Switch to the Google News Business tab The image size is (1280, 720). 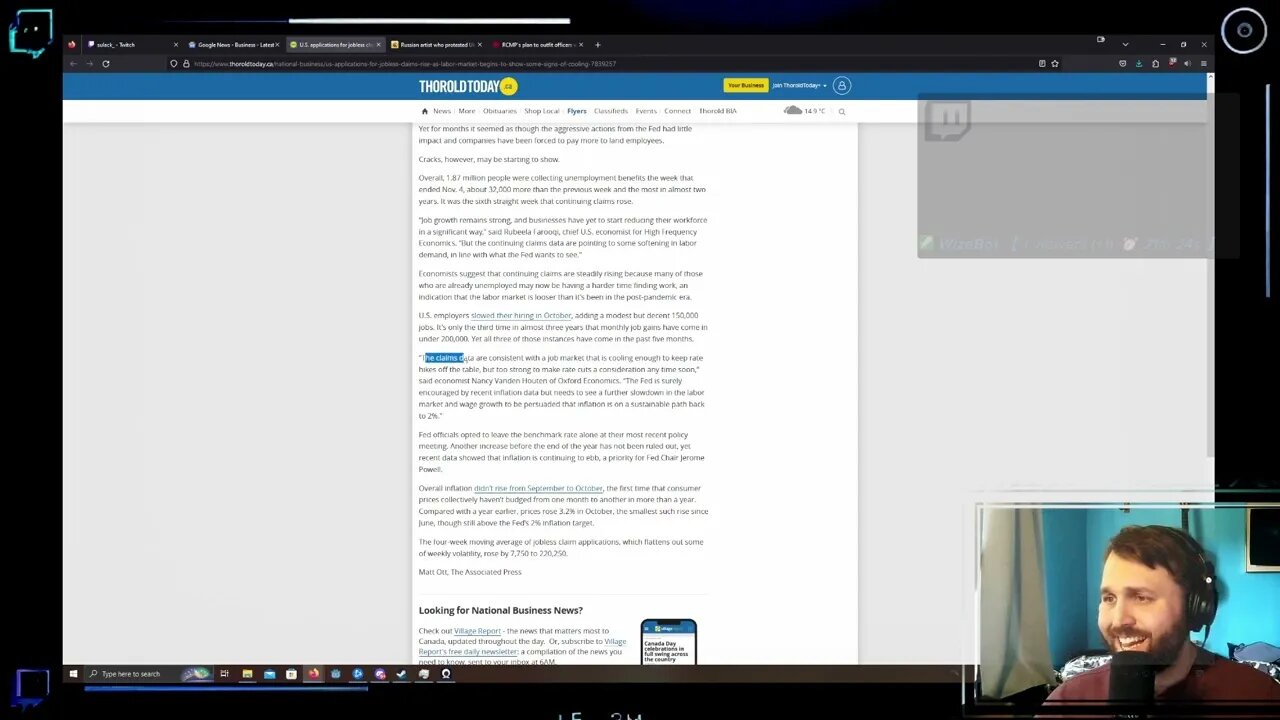pyautogui.click(x=233, y=44)
